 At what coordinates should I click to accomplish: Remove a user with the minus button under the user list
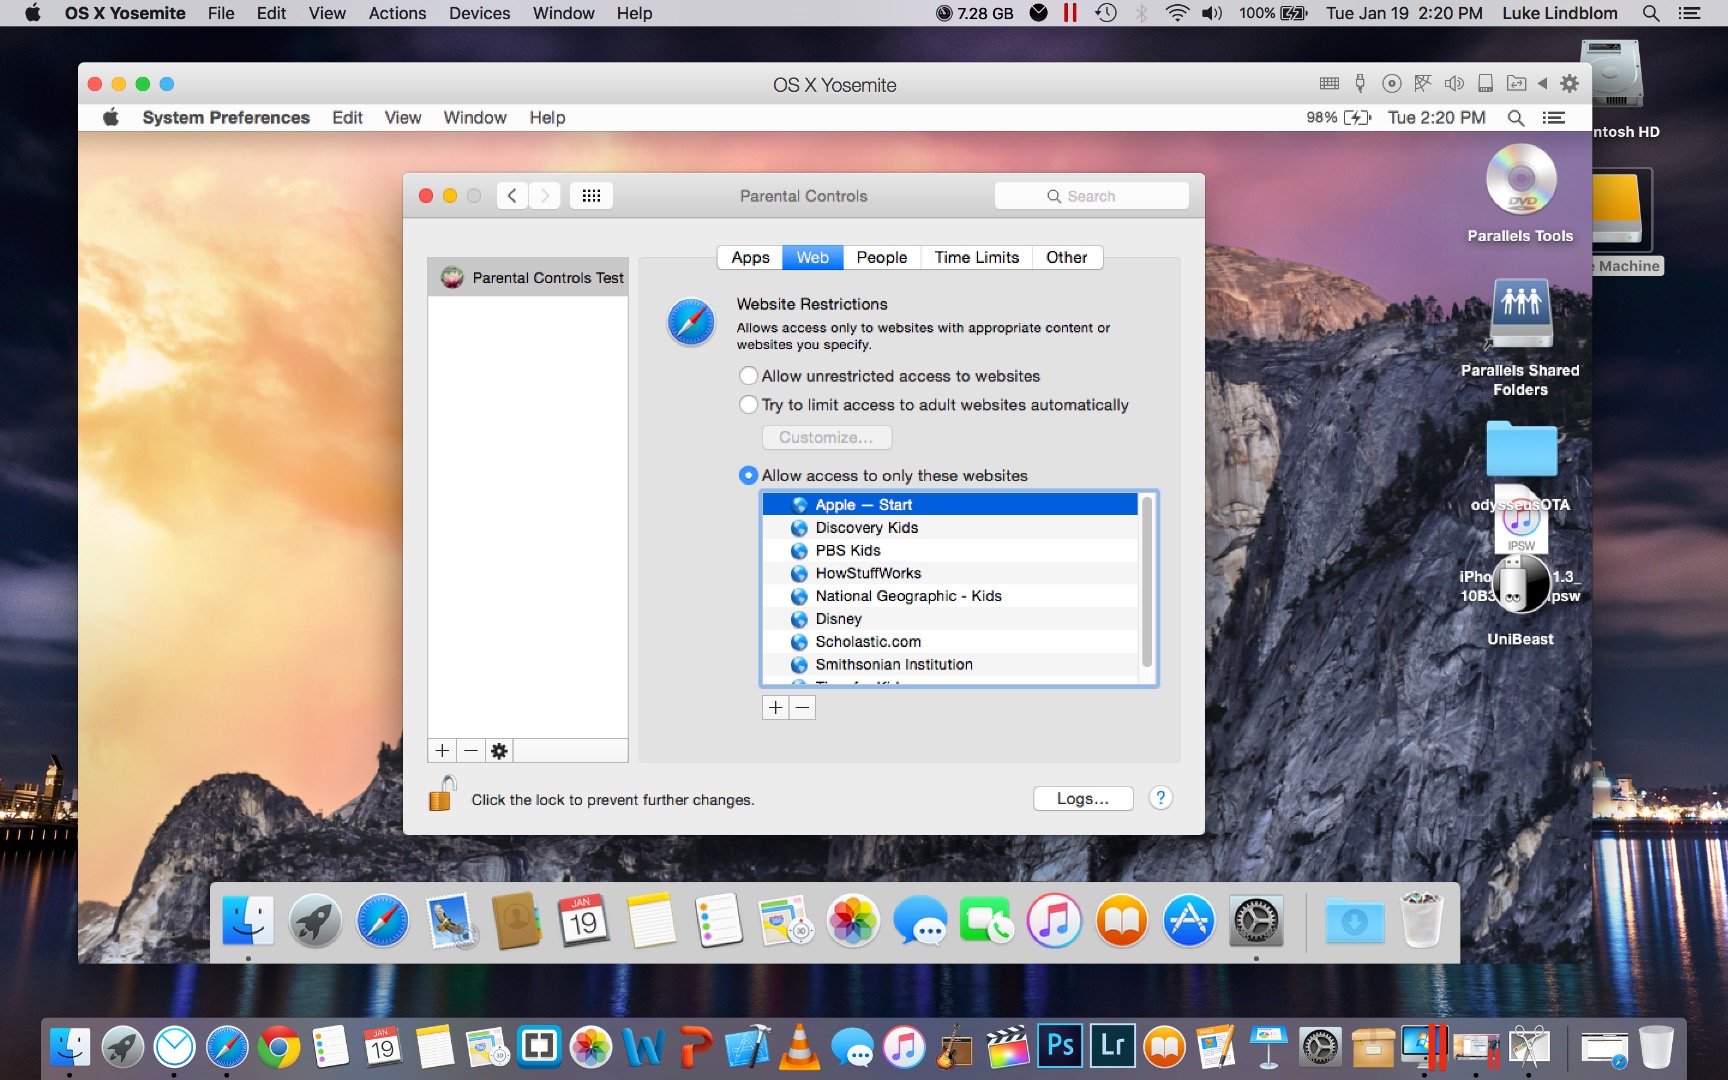point(471,751)
